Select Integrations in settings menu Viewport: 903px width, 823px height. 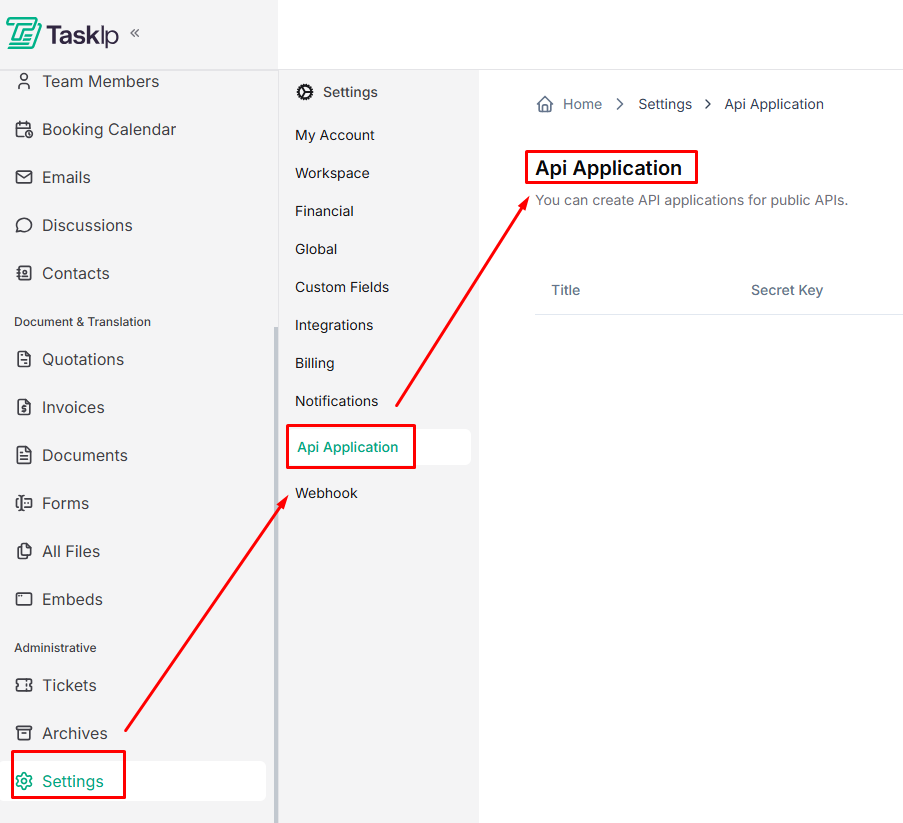pyautogui.click(x=334, y=325)
